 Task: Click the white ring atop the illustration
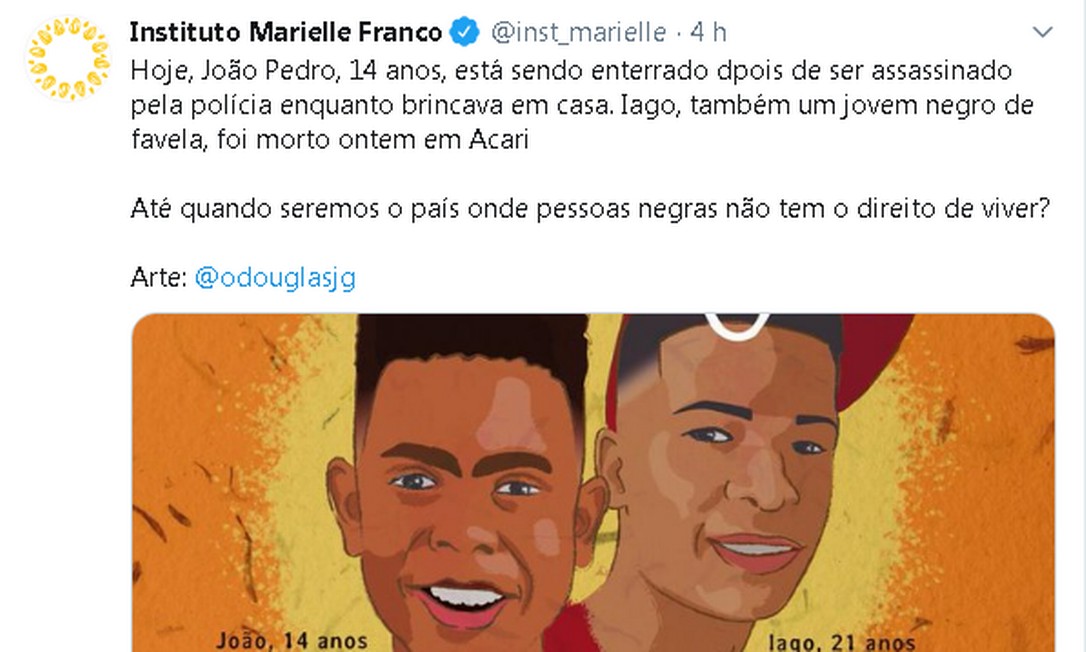point(736,326)
